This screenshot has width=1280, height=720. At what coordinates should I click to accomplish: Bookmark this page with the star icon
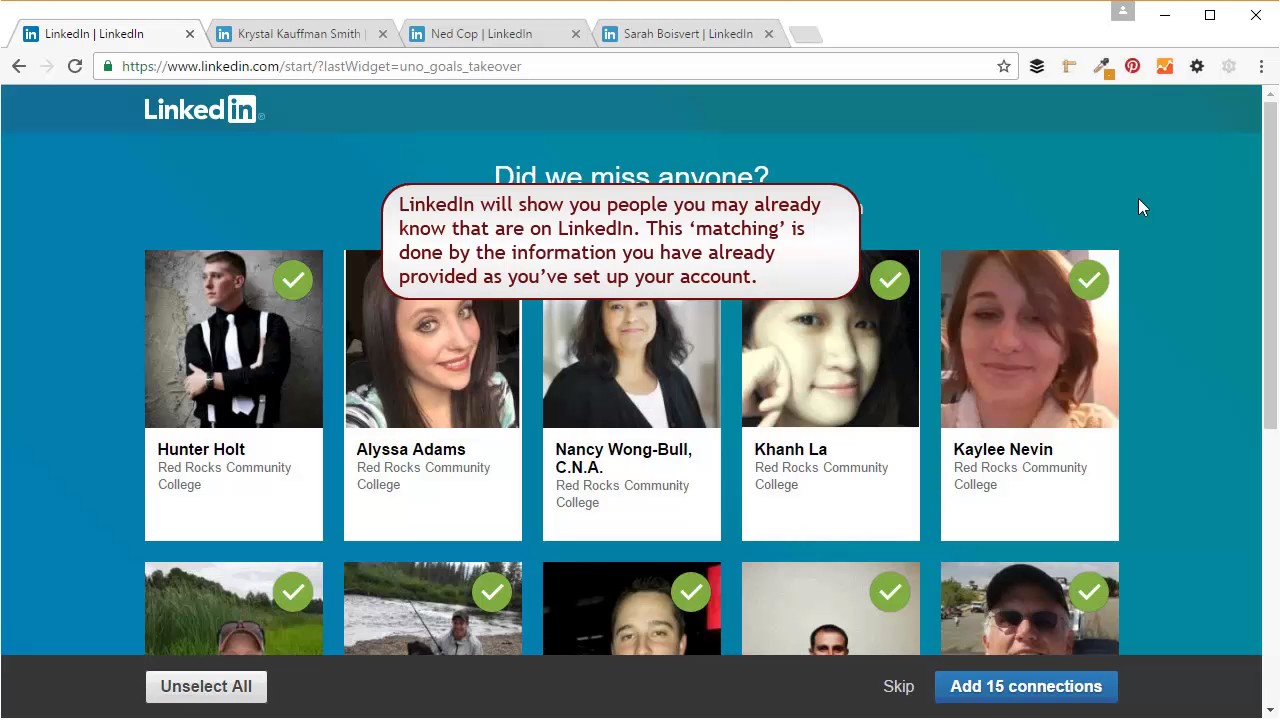1004,66
